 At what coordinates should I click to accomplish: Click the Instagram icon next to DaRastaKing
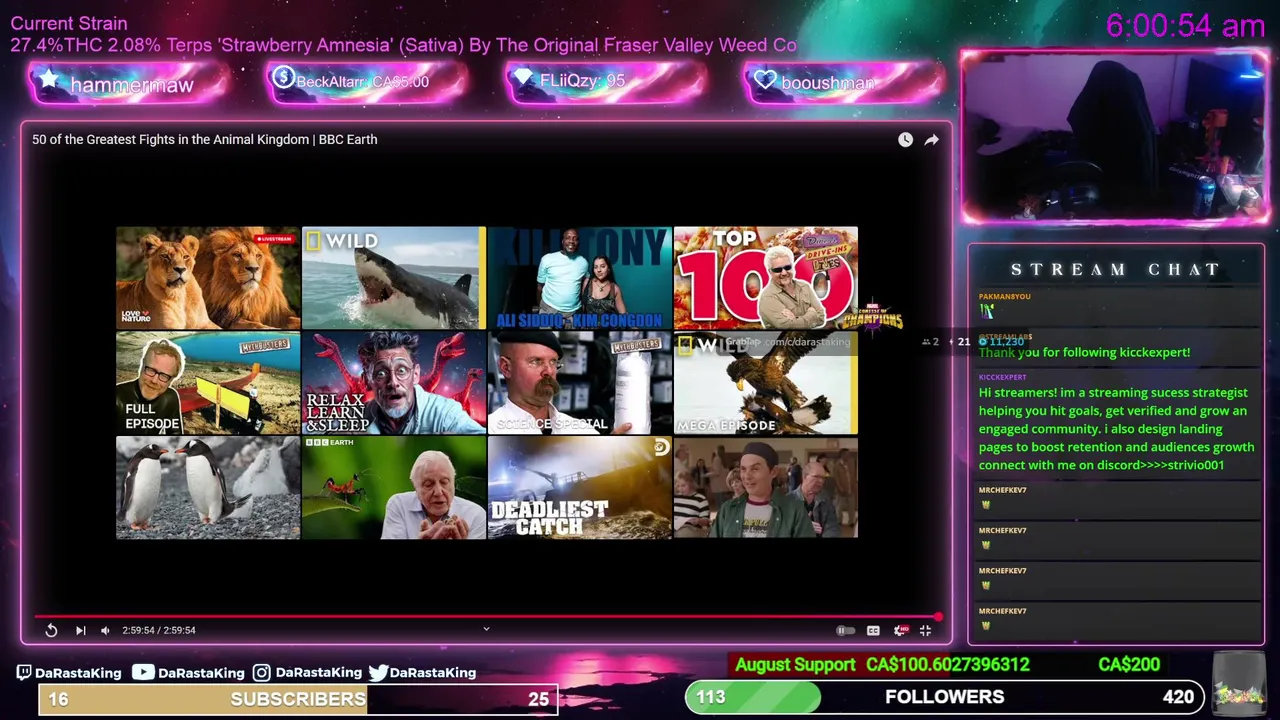point(261,673)
